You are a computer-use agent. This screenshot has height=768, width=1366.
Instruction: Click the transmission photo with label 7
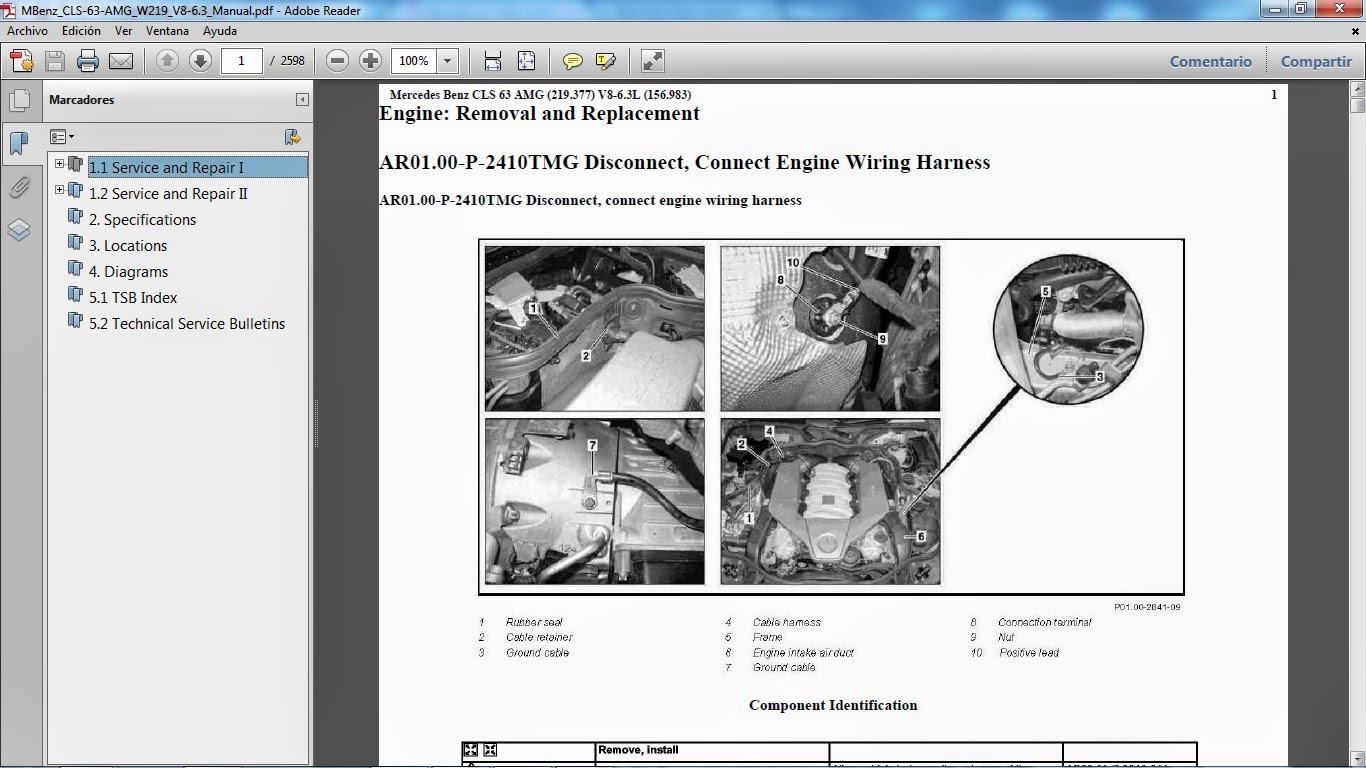point(594,501)
